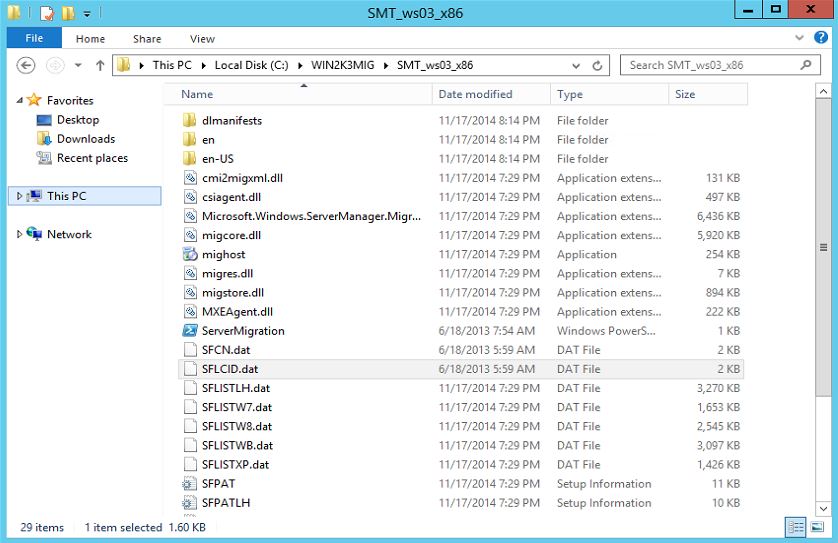The height and width of the screenshot is (543, 838).
Task: Open Customize Quick Access Toolbar dropdown
Action: pyautogui.click(x=87, y=13)
